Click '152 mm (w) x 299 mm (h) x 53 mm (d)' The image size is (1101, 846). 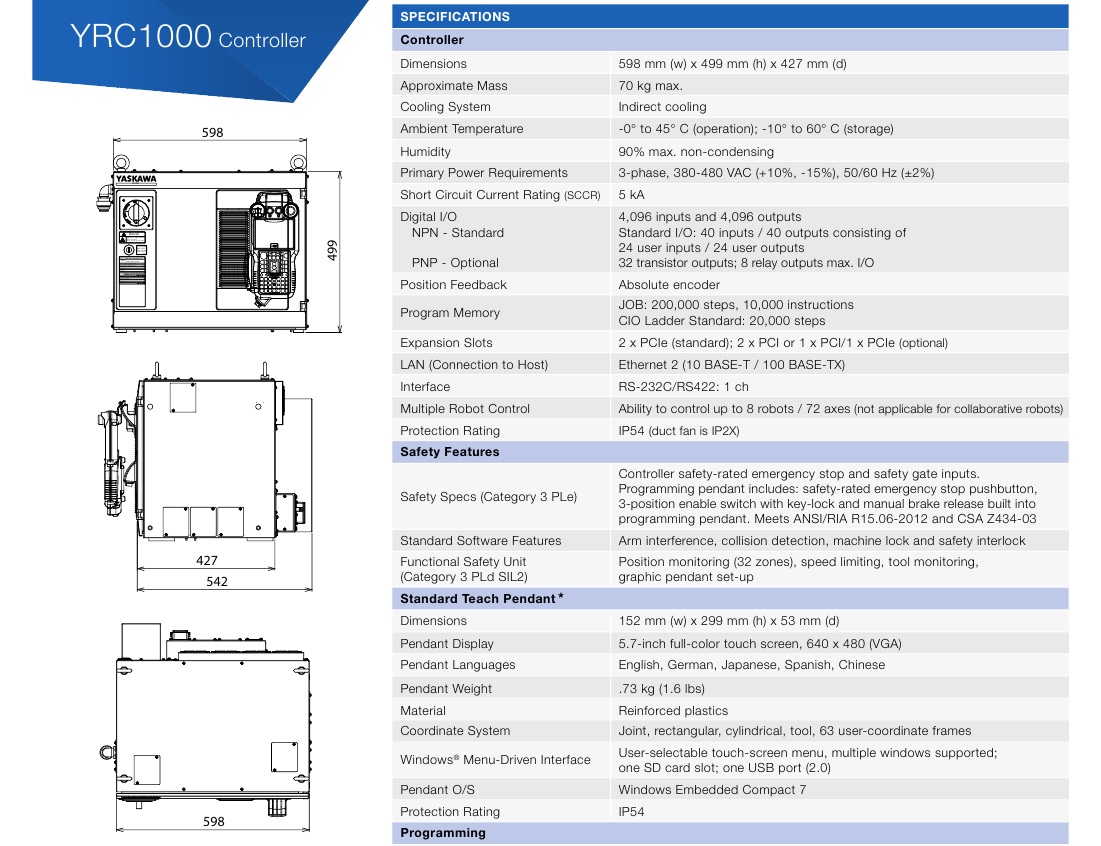click(729, 621)
